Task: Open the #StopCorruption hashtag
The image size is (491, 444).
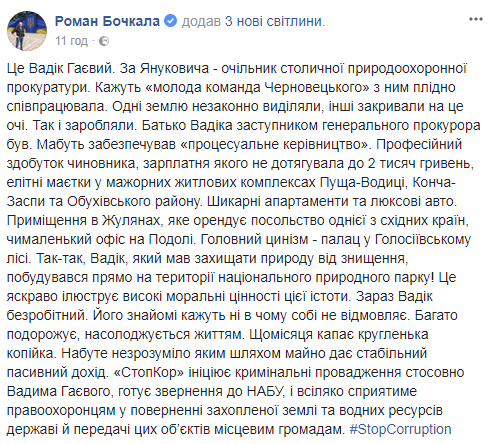Action: [x=400, y=429]
